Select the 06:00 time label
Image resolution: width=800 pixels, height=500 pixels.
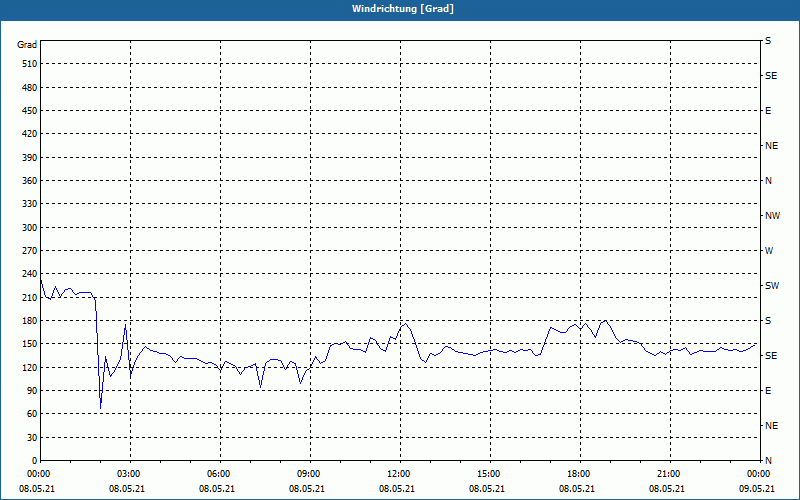pos(219,474)
